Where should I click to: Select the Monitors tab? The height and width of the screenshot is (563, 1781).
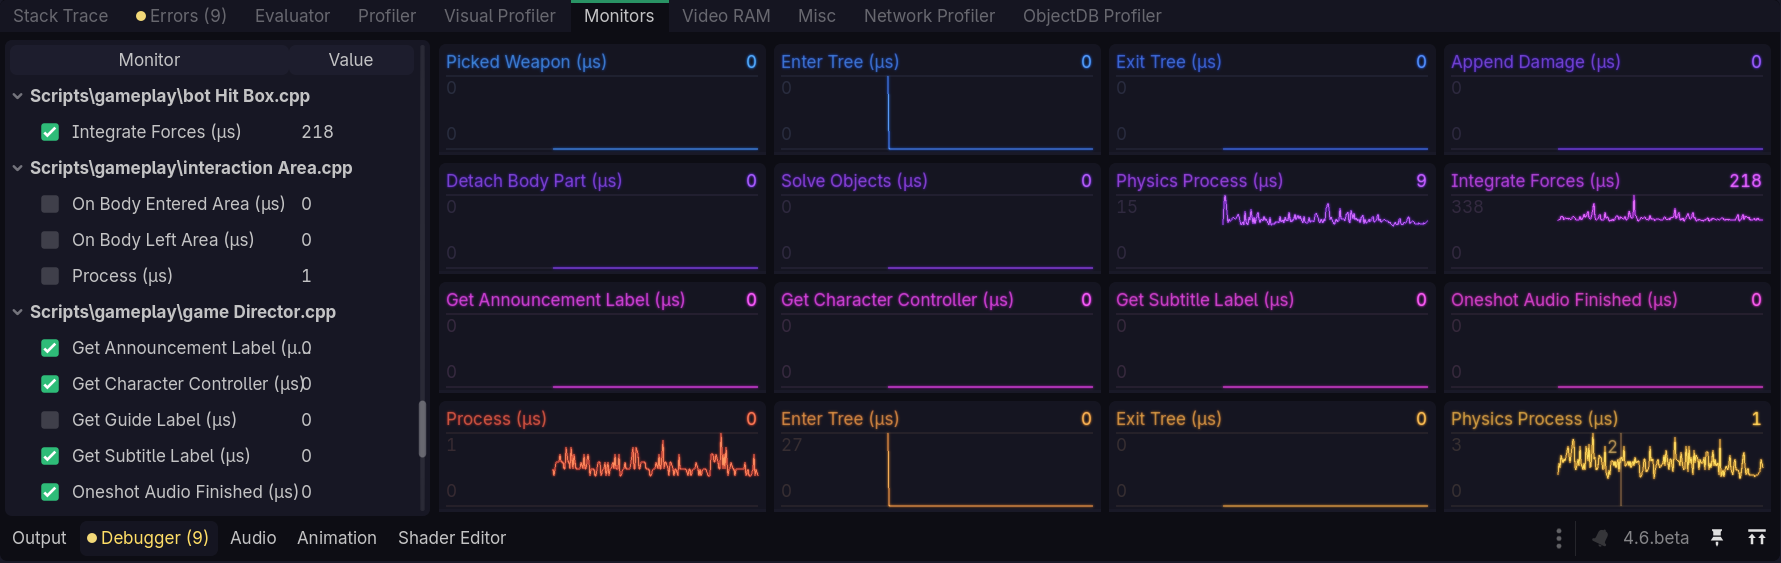pyautogui.click(x=619, y=16)
